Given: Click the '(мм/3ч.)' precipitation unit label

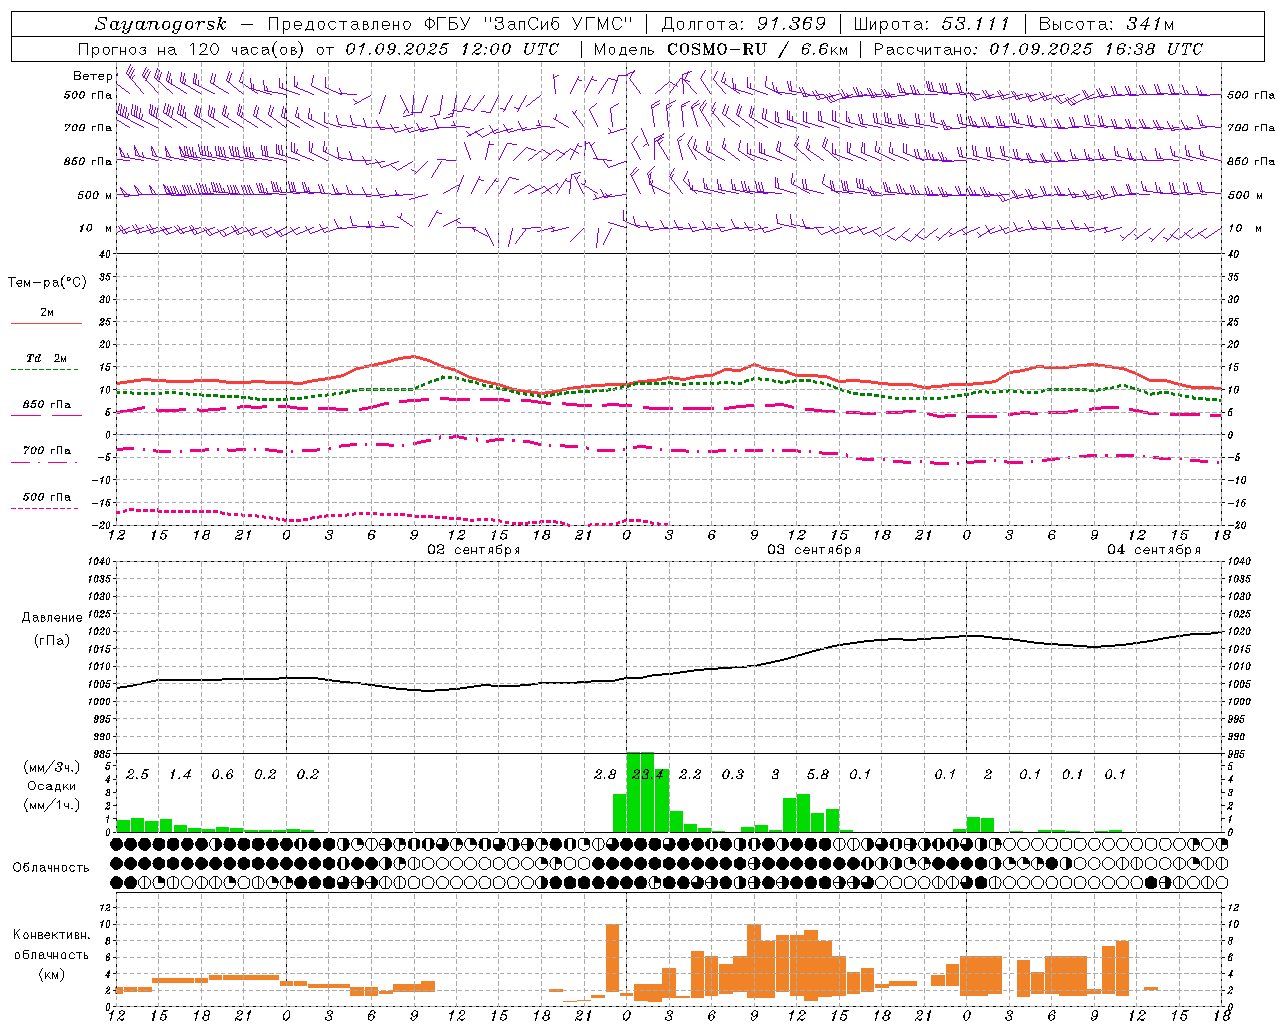Looking at the screenshot, I should click(x=52, y=768).
